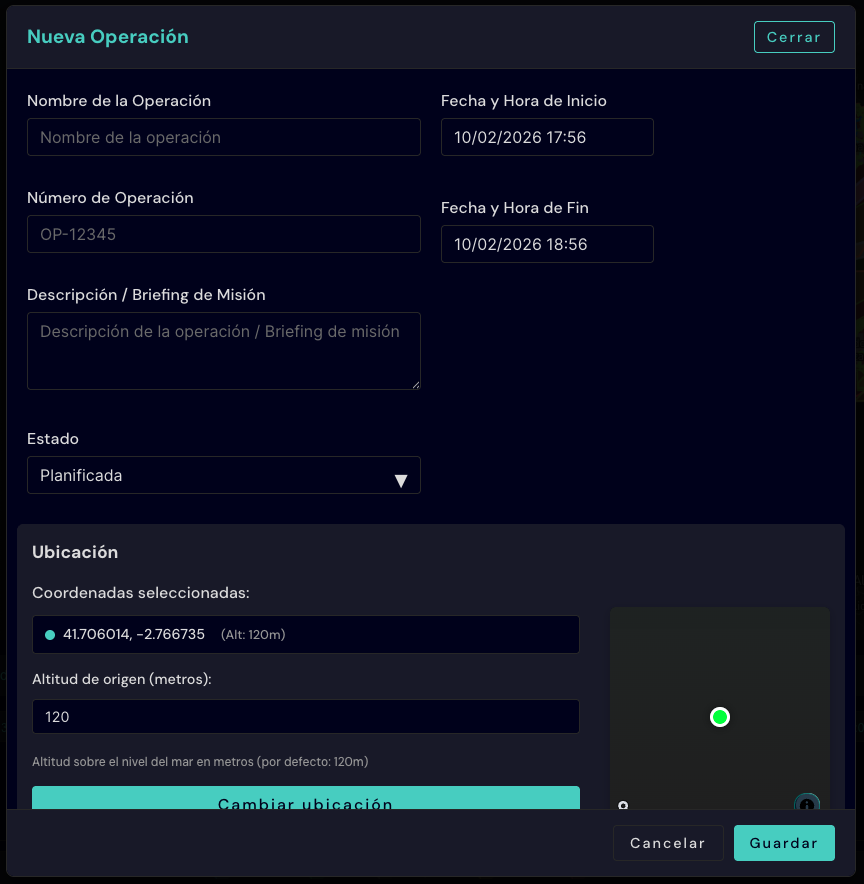Viewport: 864px width, 884px height.
Task: Click the green location marker on the map
Action: (x=719, y=716)
